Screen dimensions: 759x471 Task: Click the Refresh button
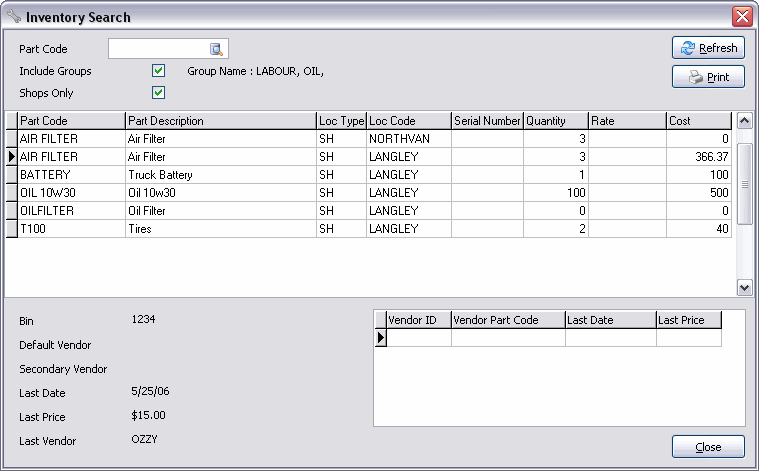click(x=708, y=48)
